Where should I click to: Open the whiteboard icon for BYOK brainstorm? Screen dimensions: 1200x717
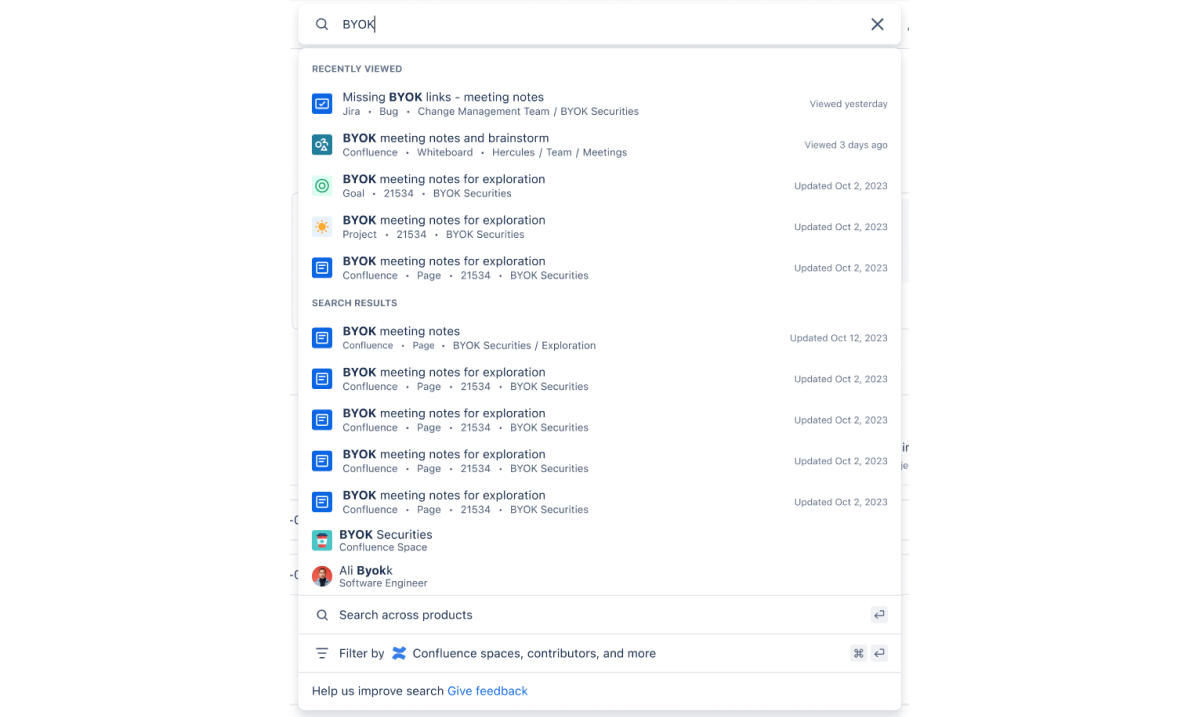point(322,145)
